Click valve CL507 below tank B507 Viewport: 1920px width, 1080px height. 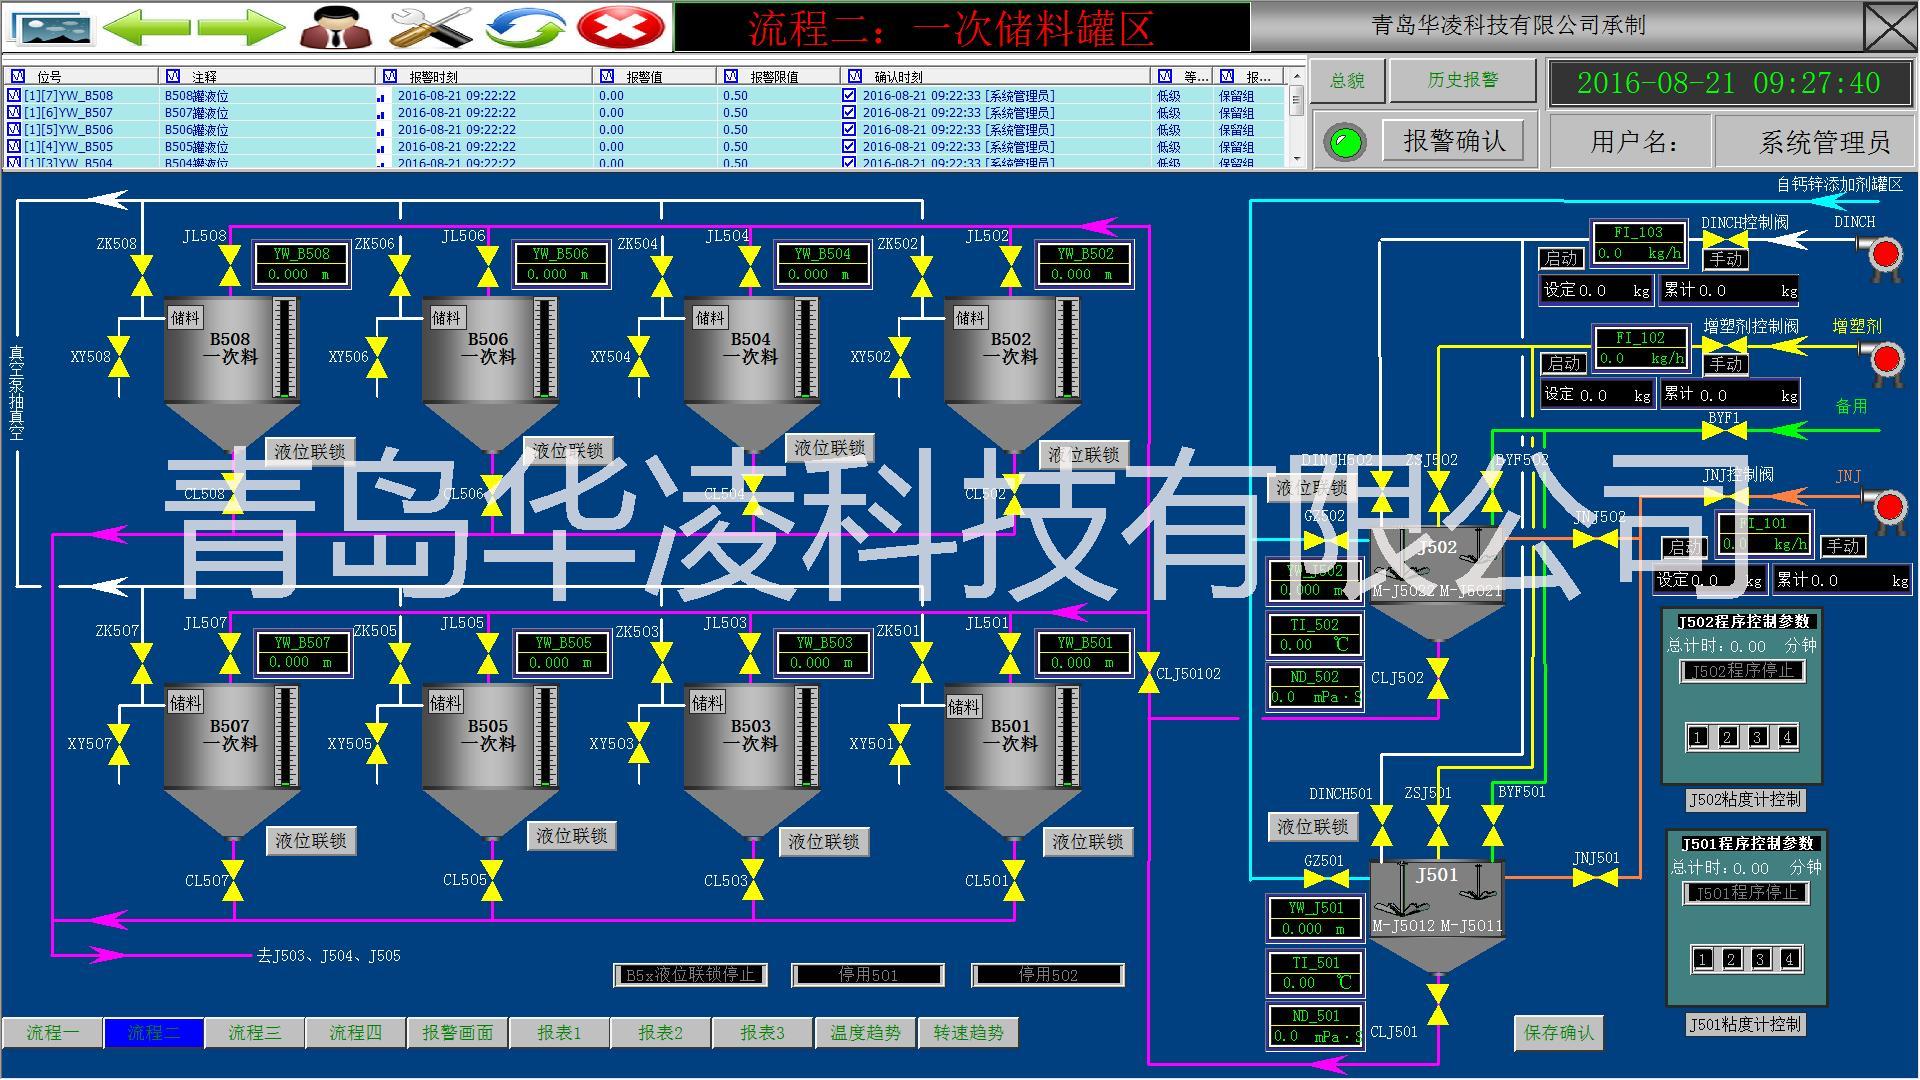pos(235,880)
